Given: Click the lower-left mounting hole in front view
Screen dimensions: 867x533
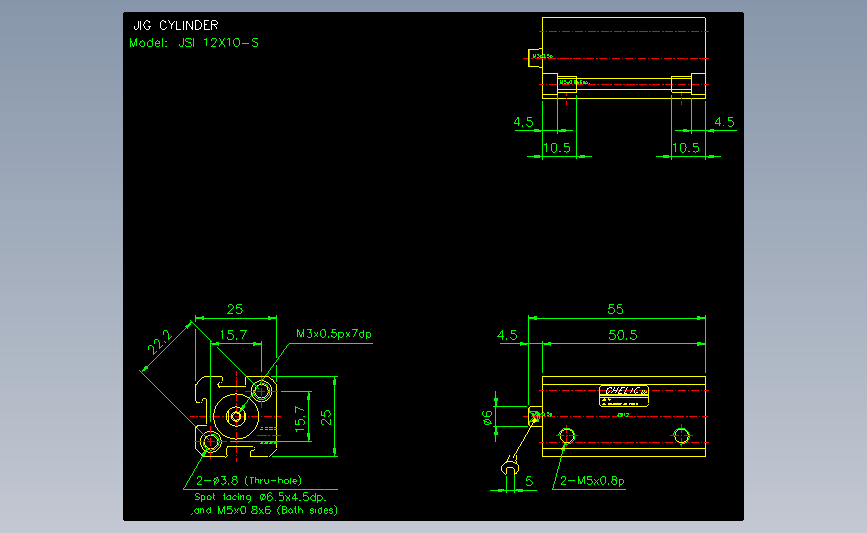Looking at the screenshot, I should pos(211,442).
